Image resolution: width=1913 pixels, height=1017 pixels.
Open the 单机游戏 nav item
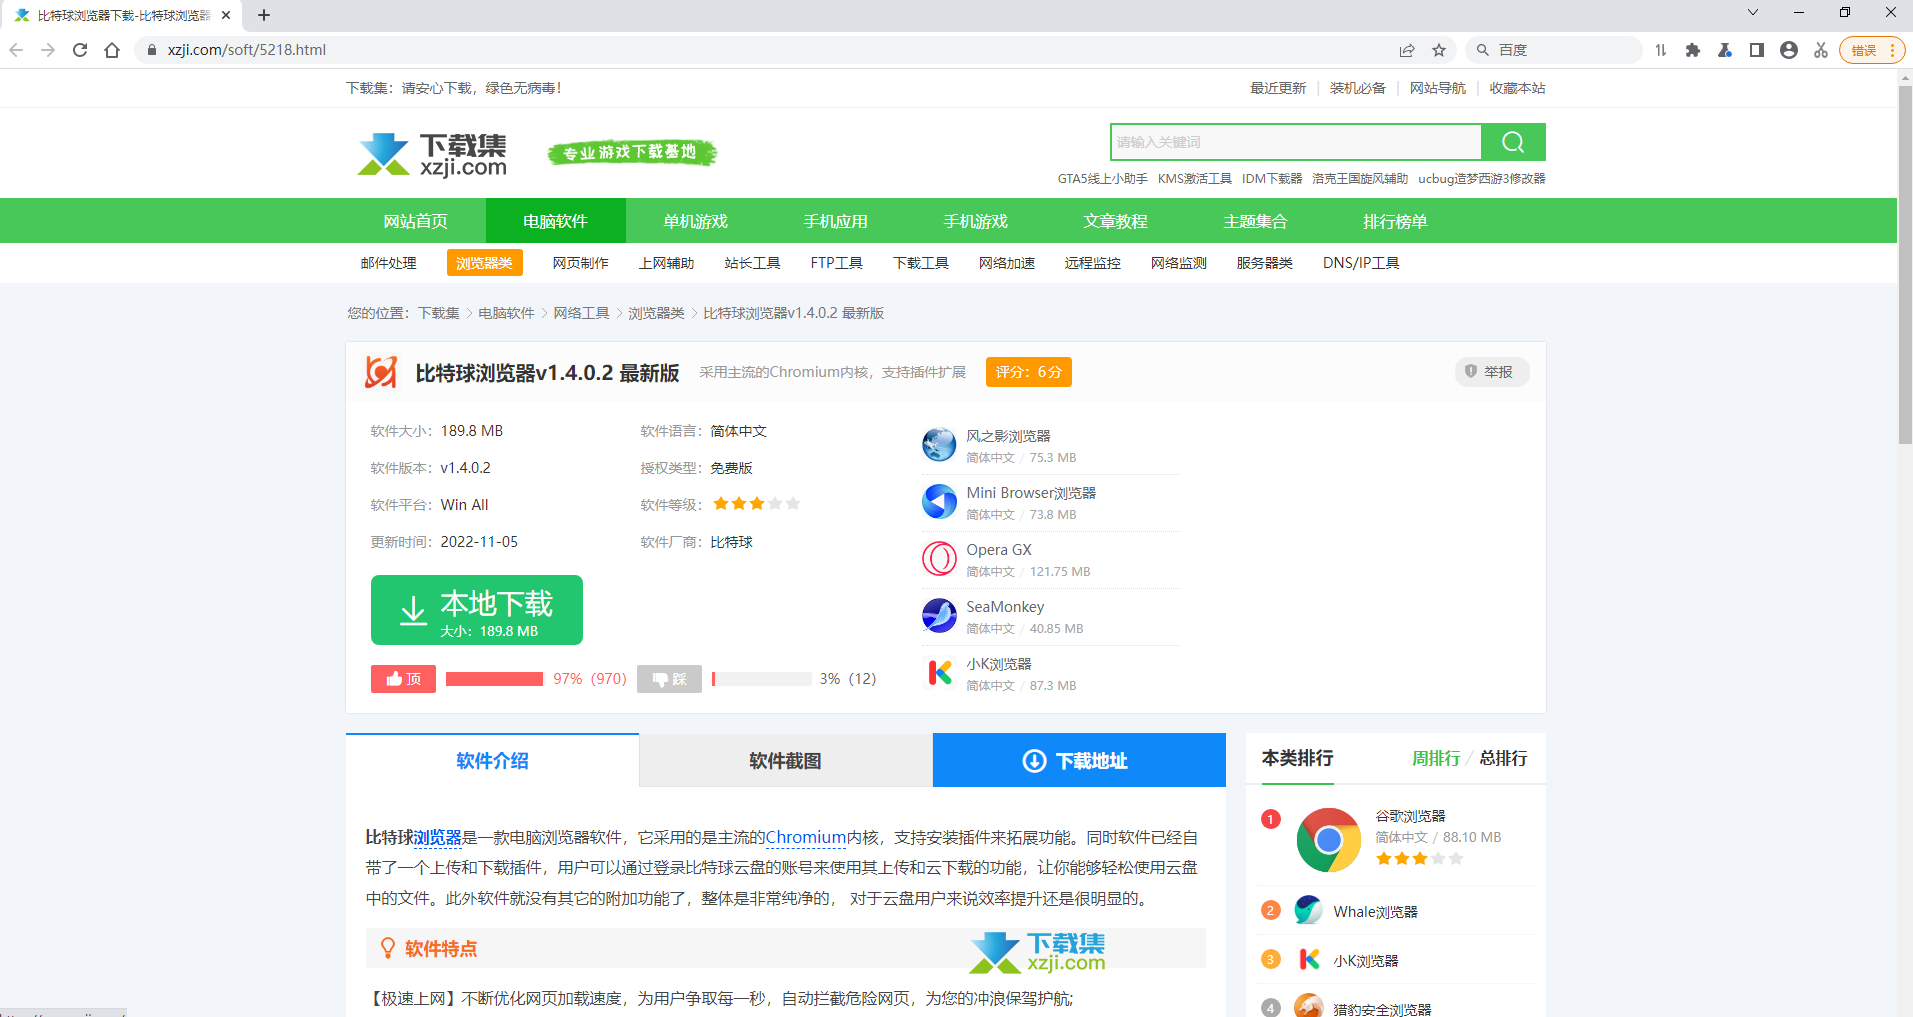click(696, 221)
